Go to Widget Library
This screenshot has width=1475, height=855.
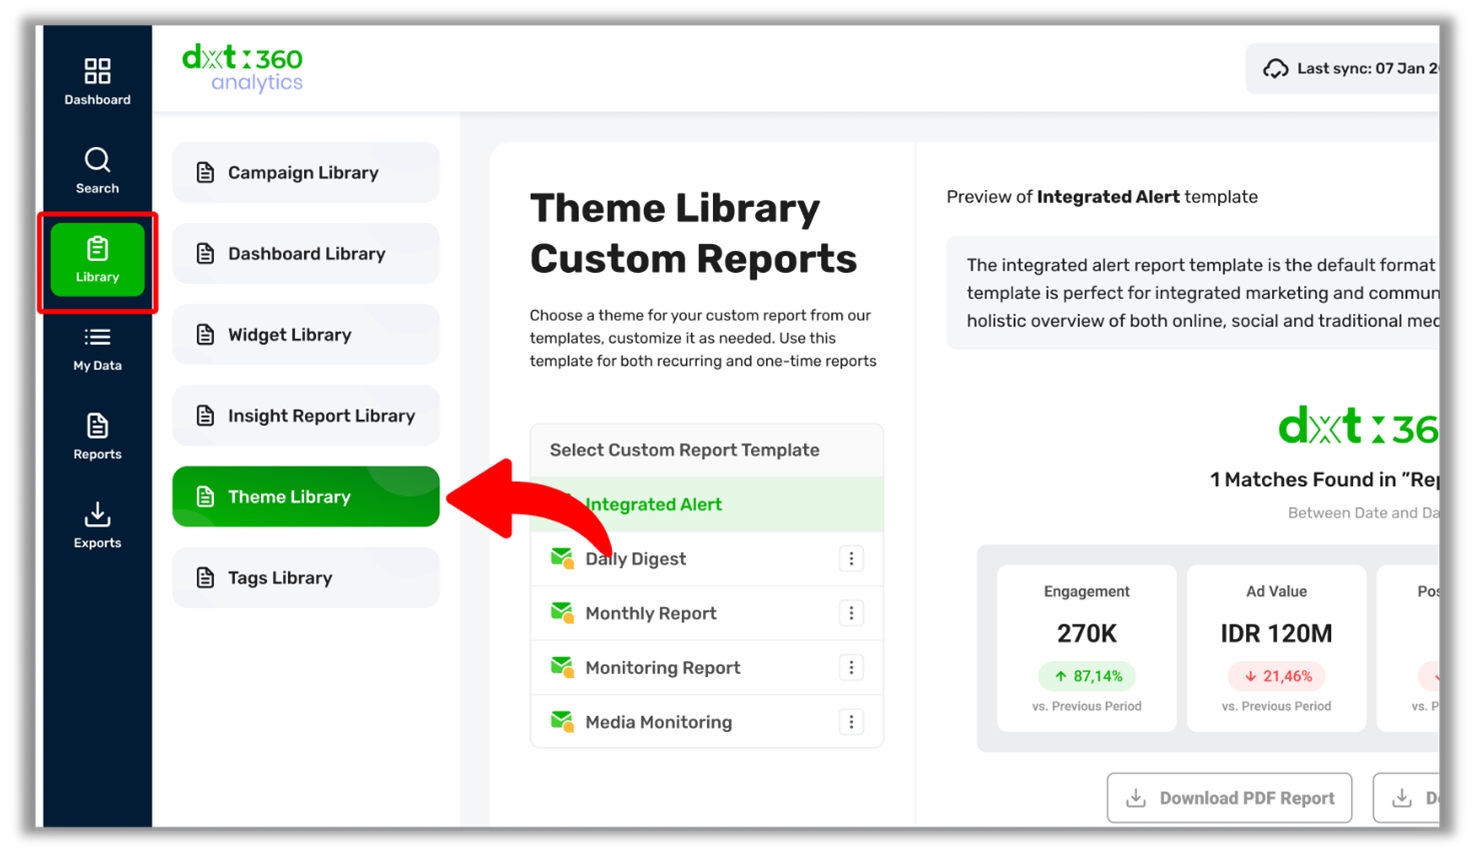click(306, 335)
